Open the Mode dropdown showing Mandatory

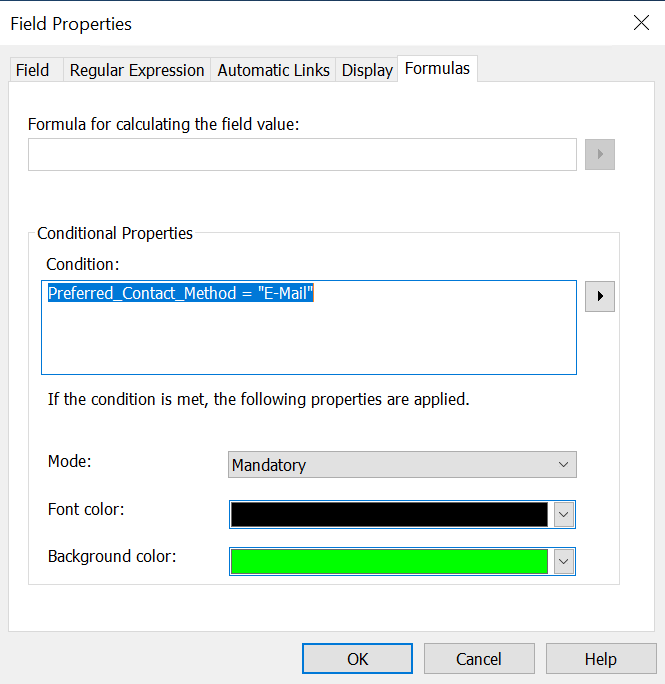point(401,465)
